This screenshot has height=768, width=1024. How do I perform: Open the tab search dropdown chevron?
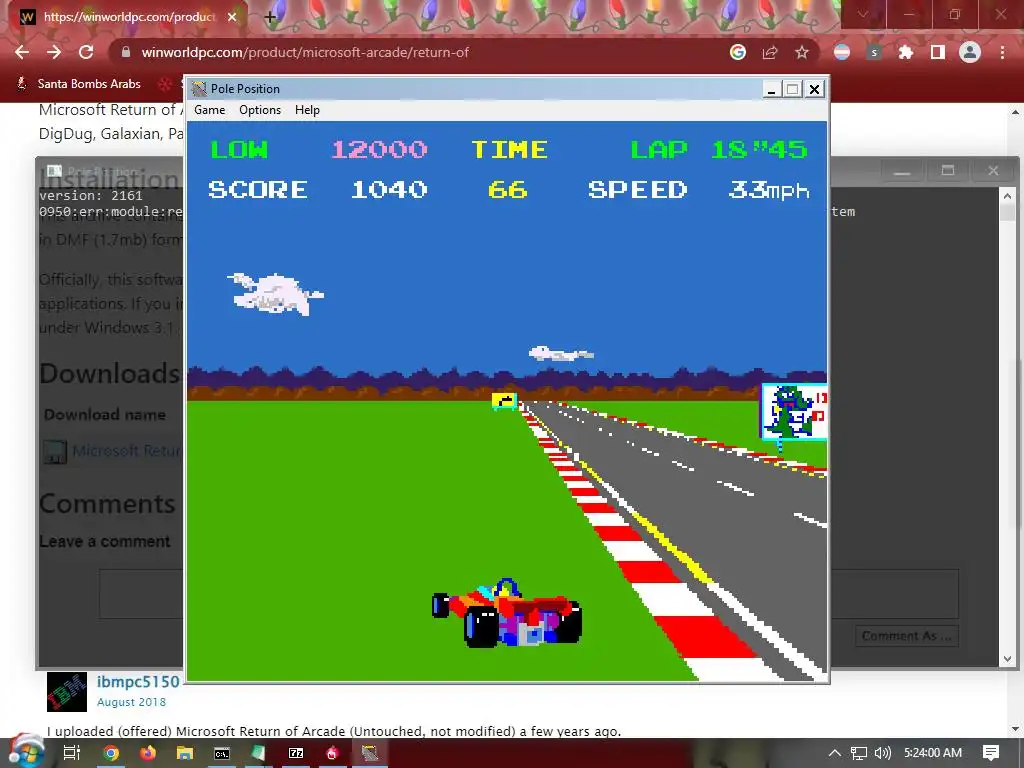pyautogui.click(x=863, y=14)
